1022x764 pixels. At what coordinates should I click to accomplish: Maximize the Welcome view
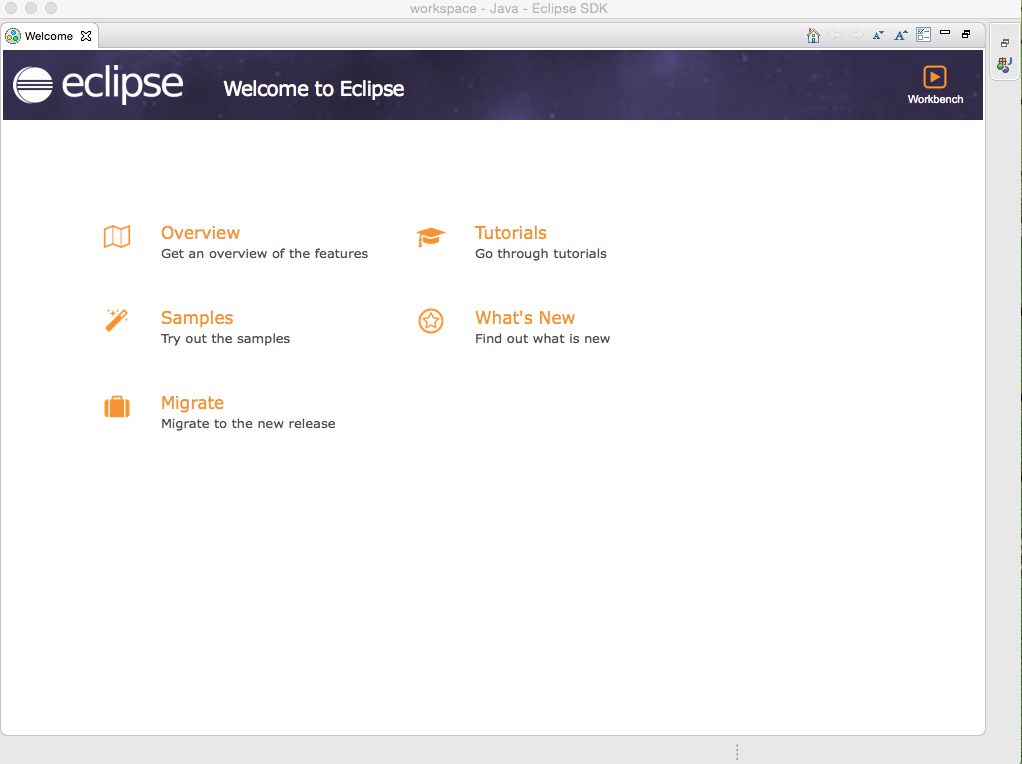click(966, 34)
